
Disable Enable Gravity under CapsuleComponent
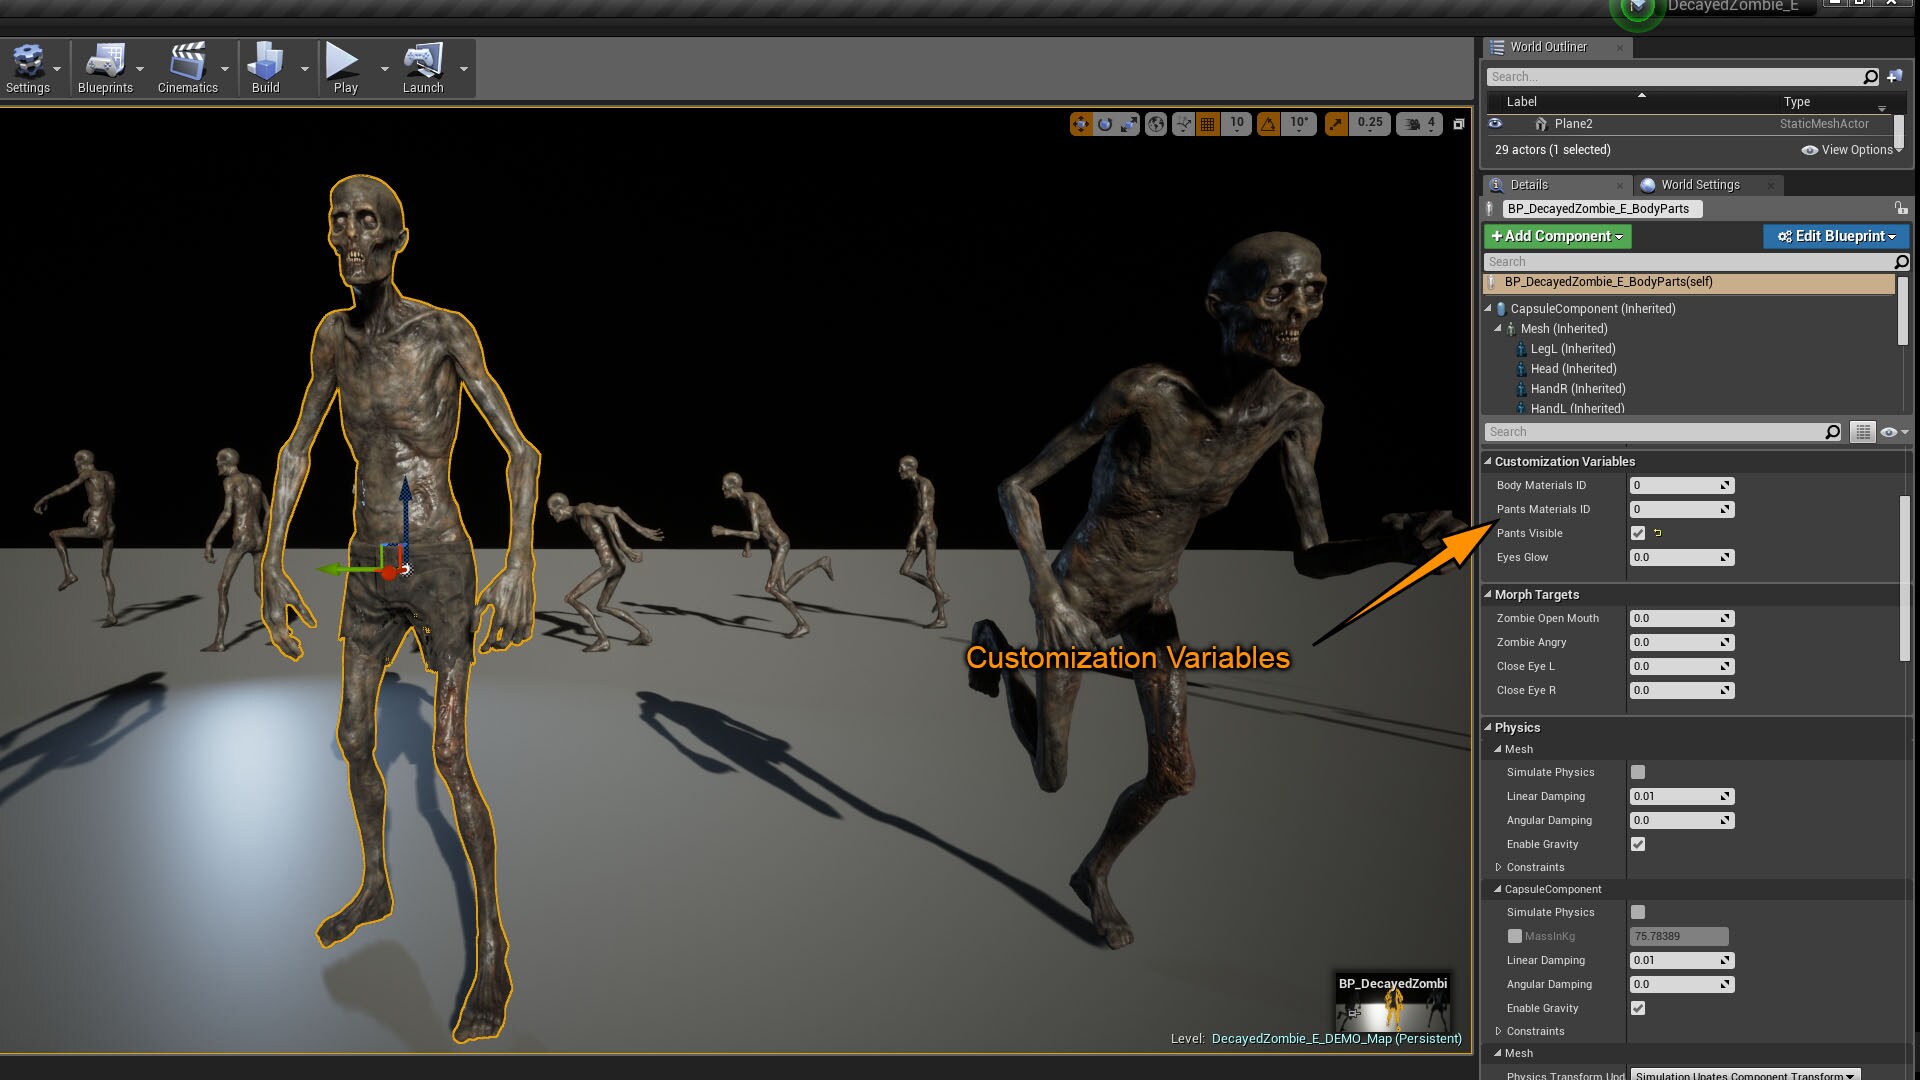coord(1637,1008)
